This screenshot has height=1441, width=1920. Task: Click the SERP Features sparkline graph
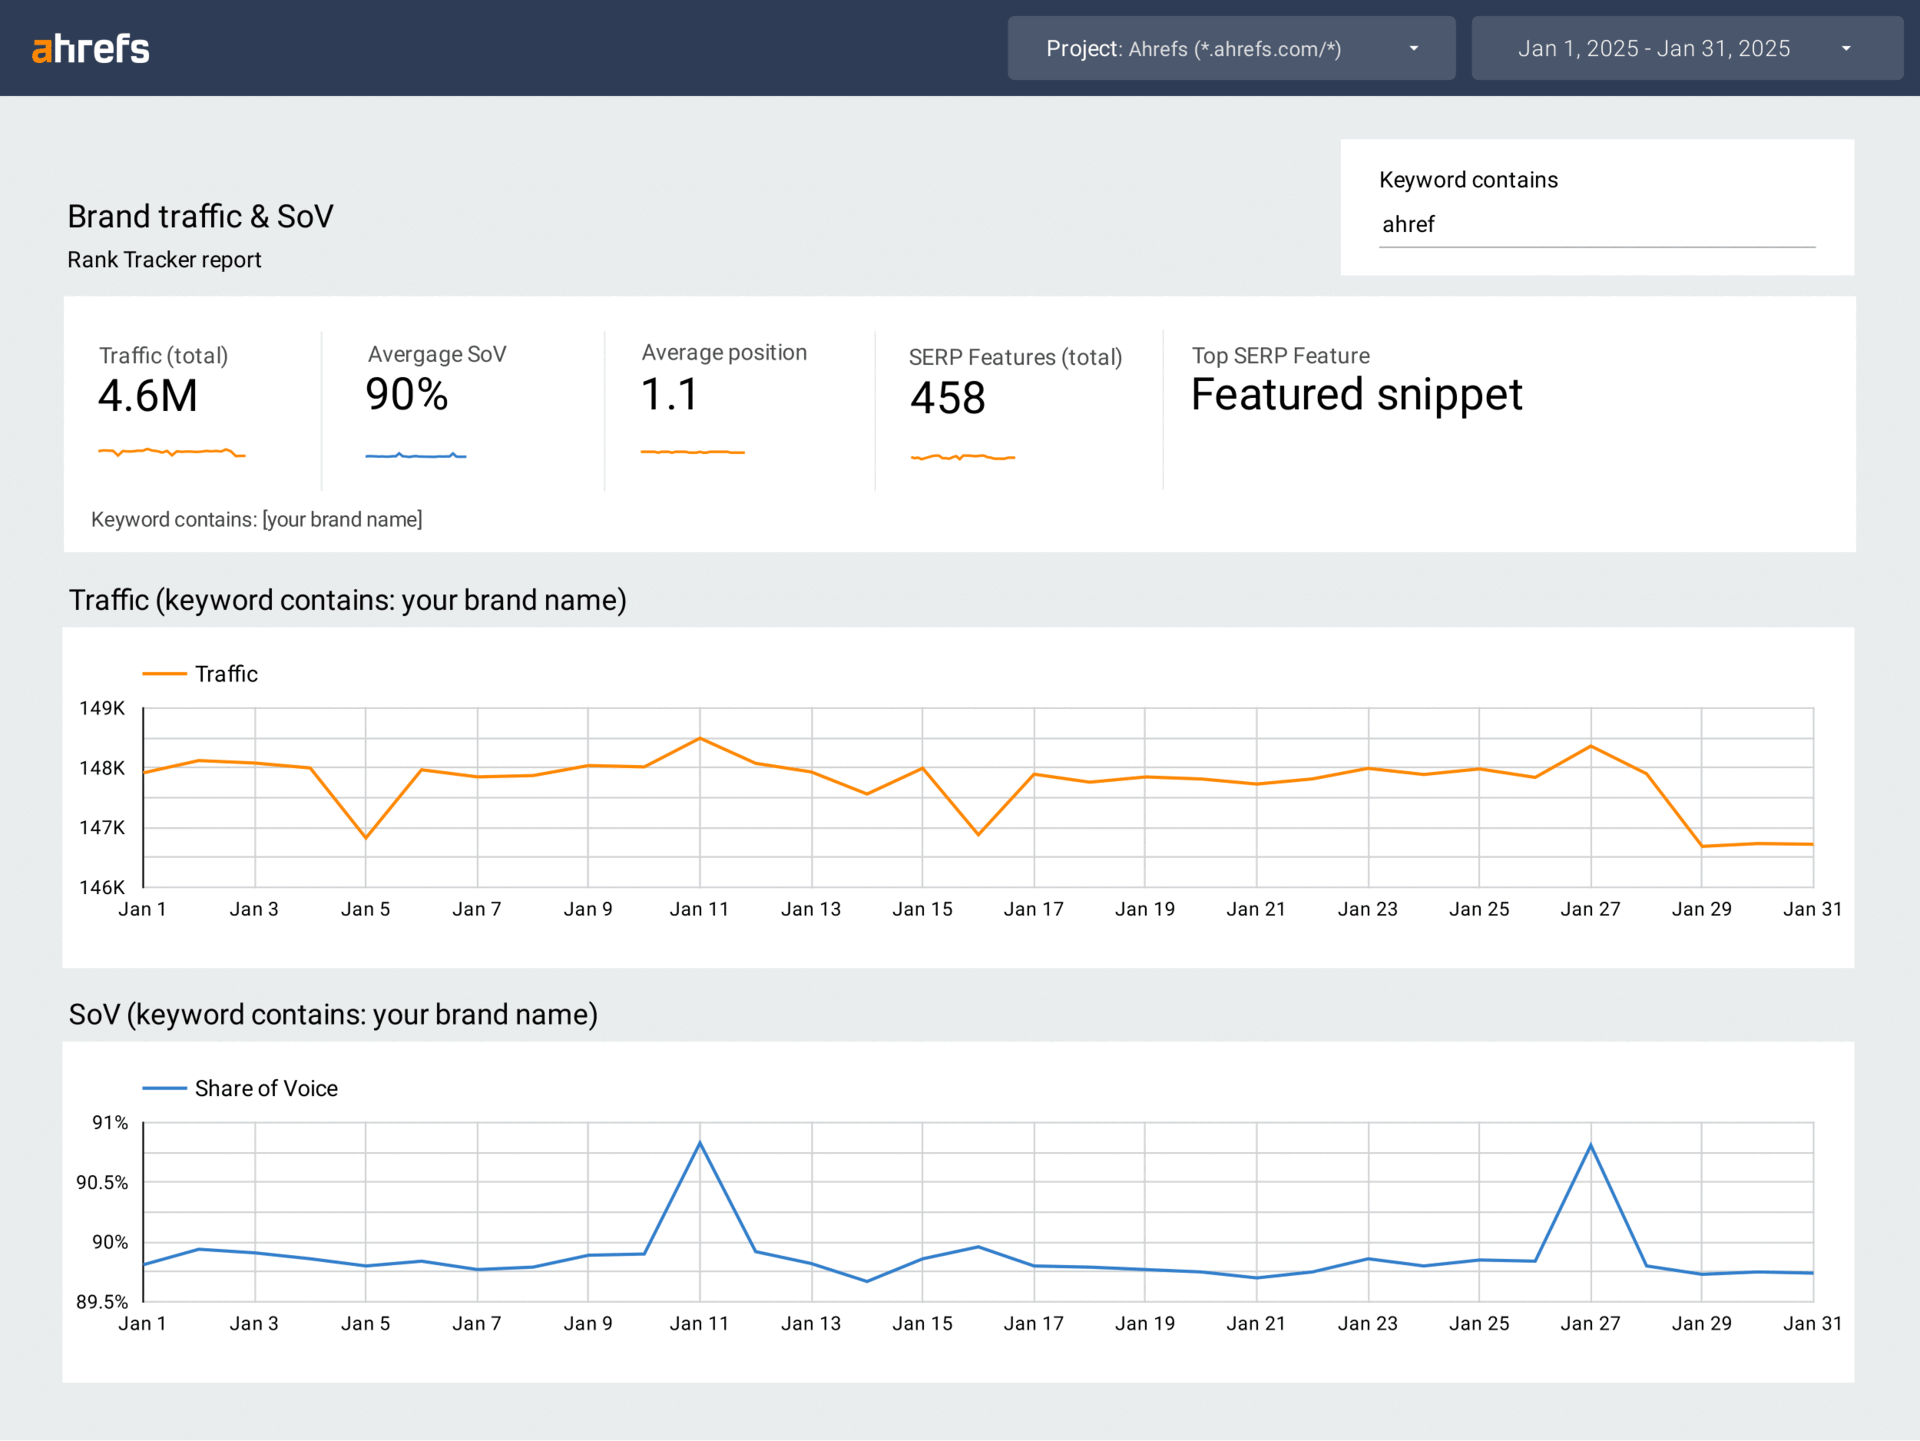click(962, 458)
